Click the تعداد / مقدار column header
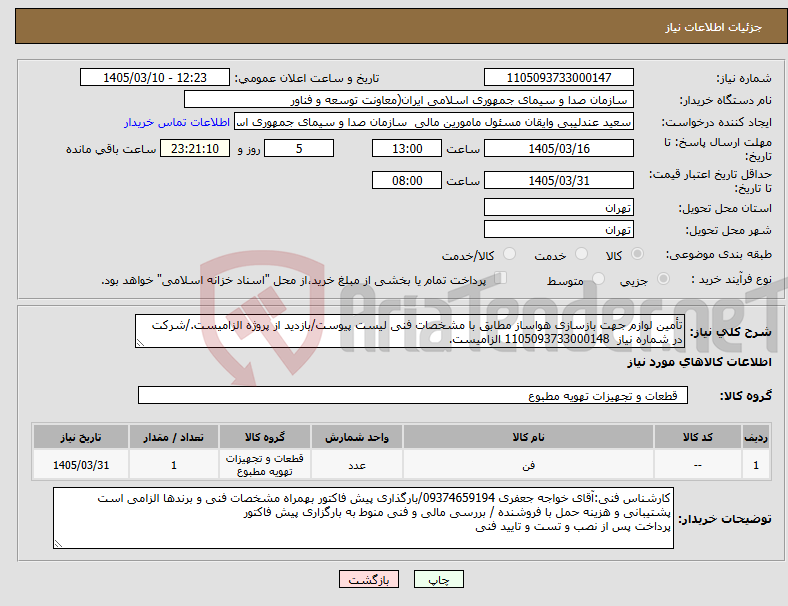 click(173, 437)
